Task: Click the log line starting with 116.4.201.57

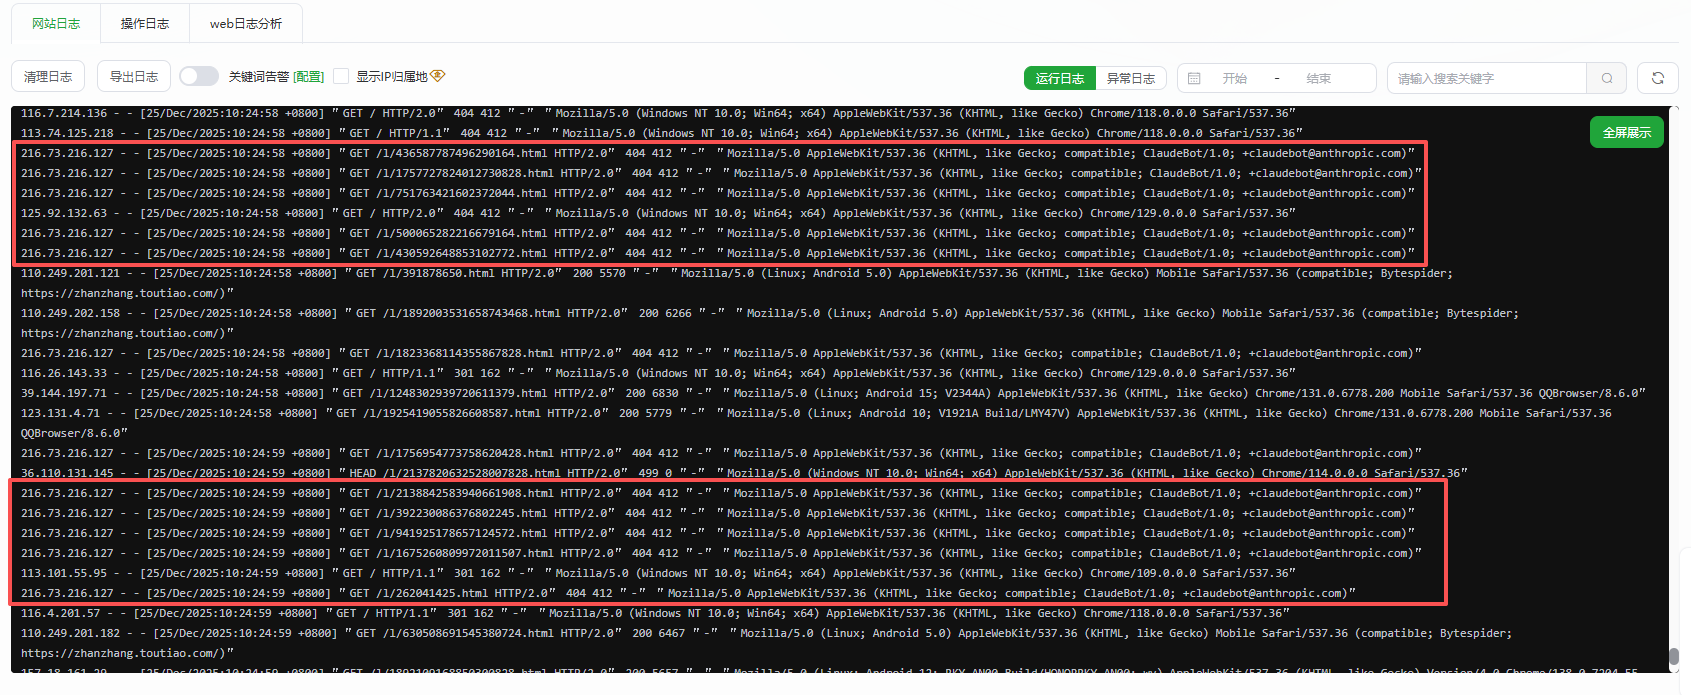Action: (x=655, y=613)
